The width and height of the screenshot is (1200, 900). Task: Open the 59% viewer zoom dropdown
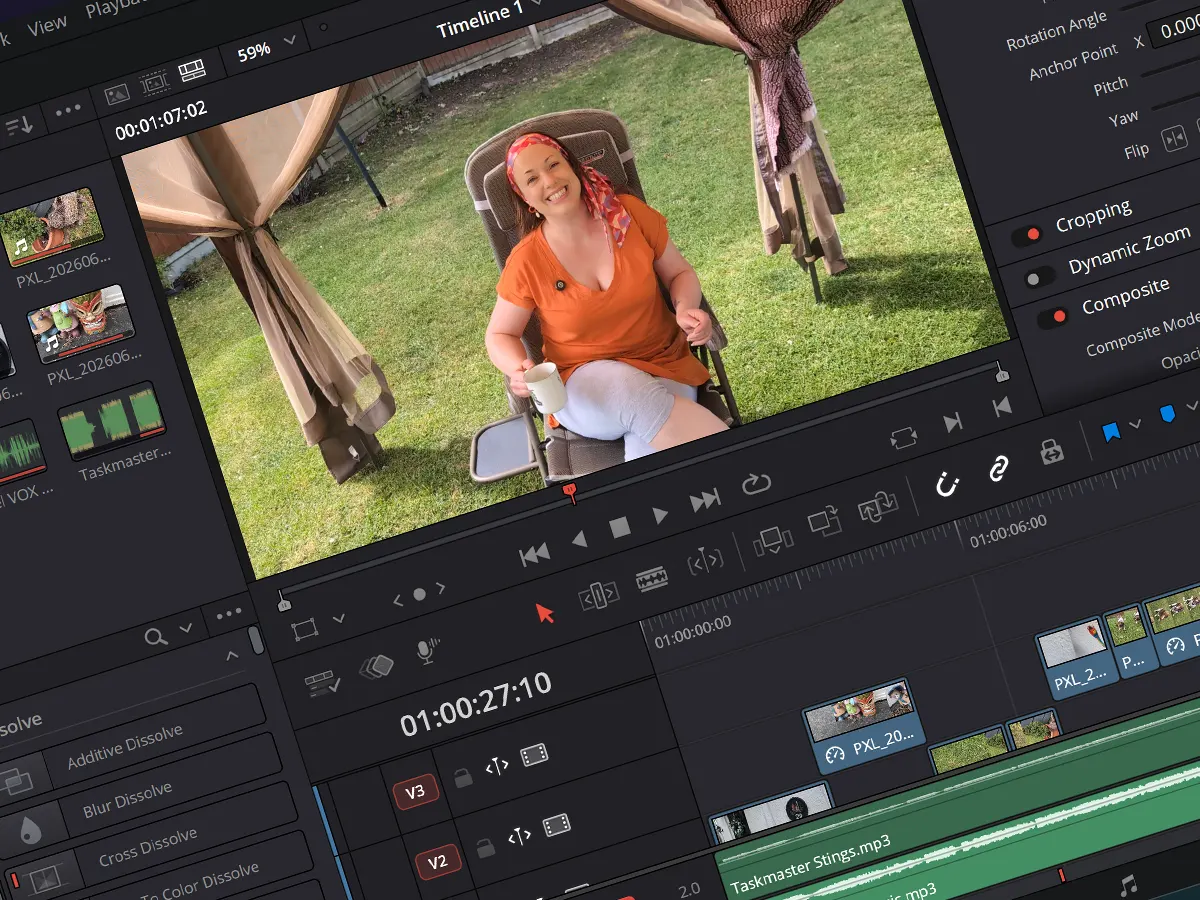(x=266, y=47)
